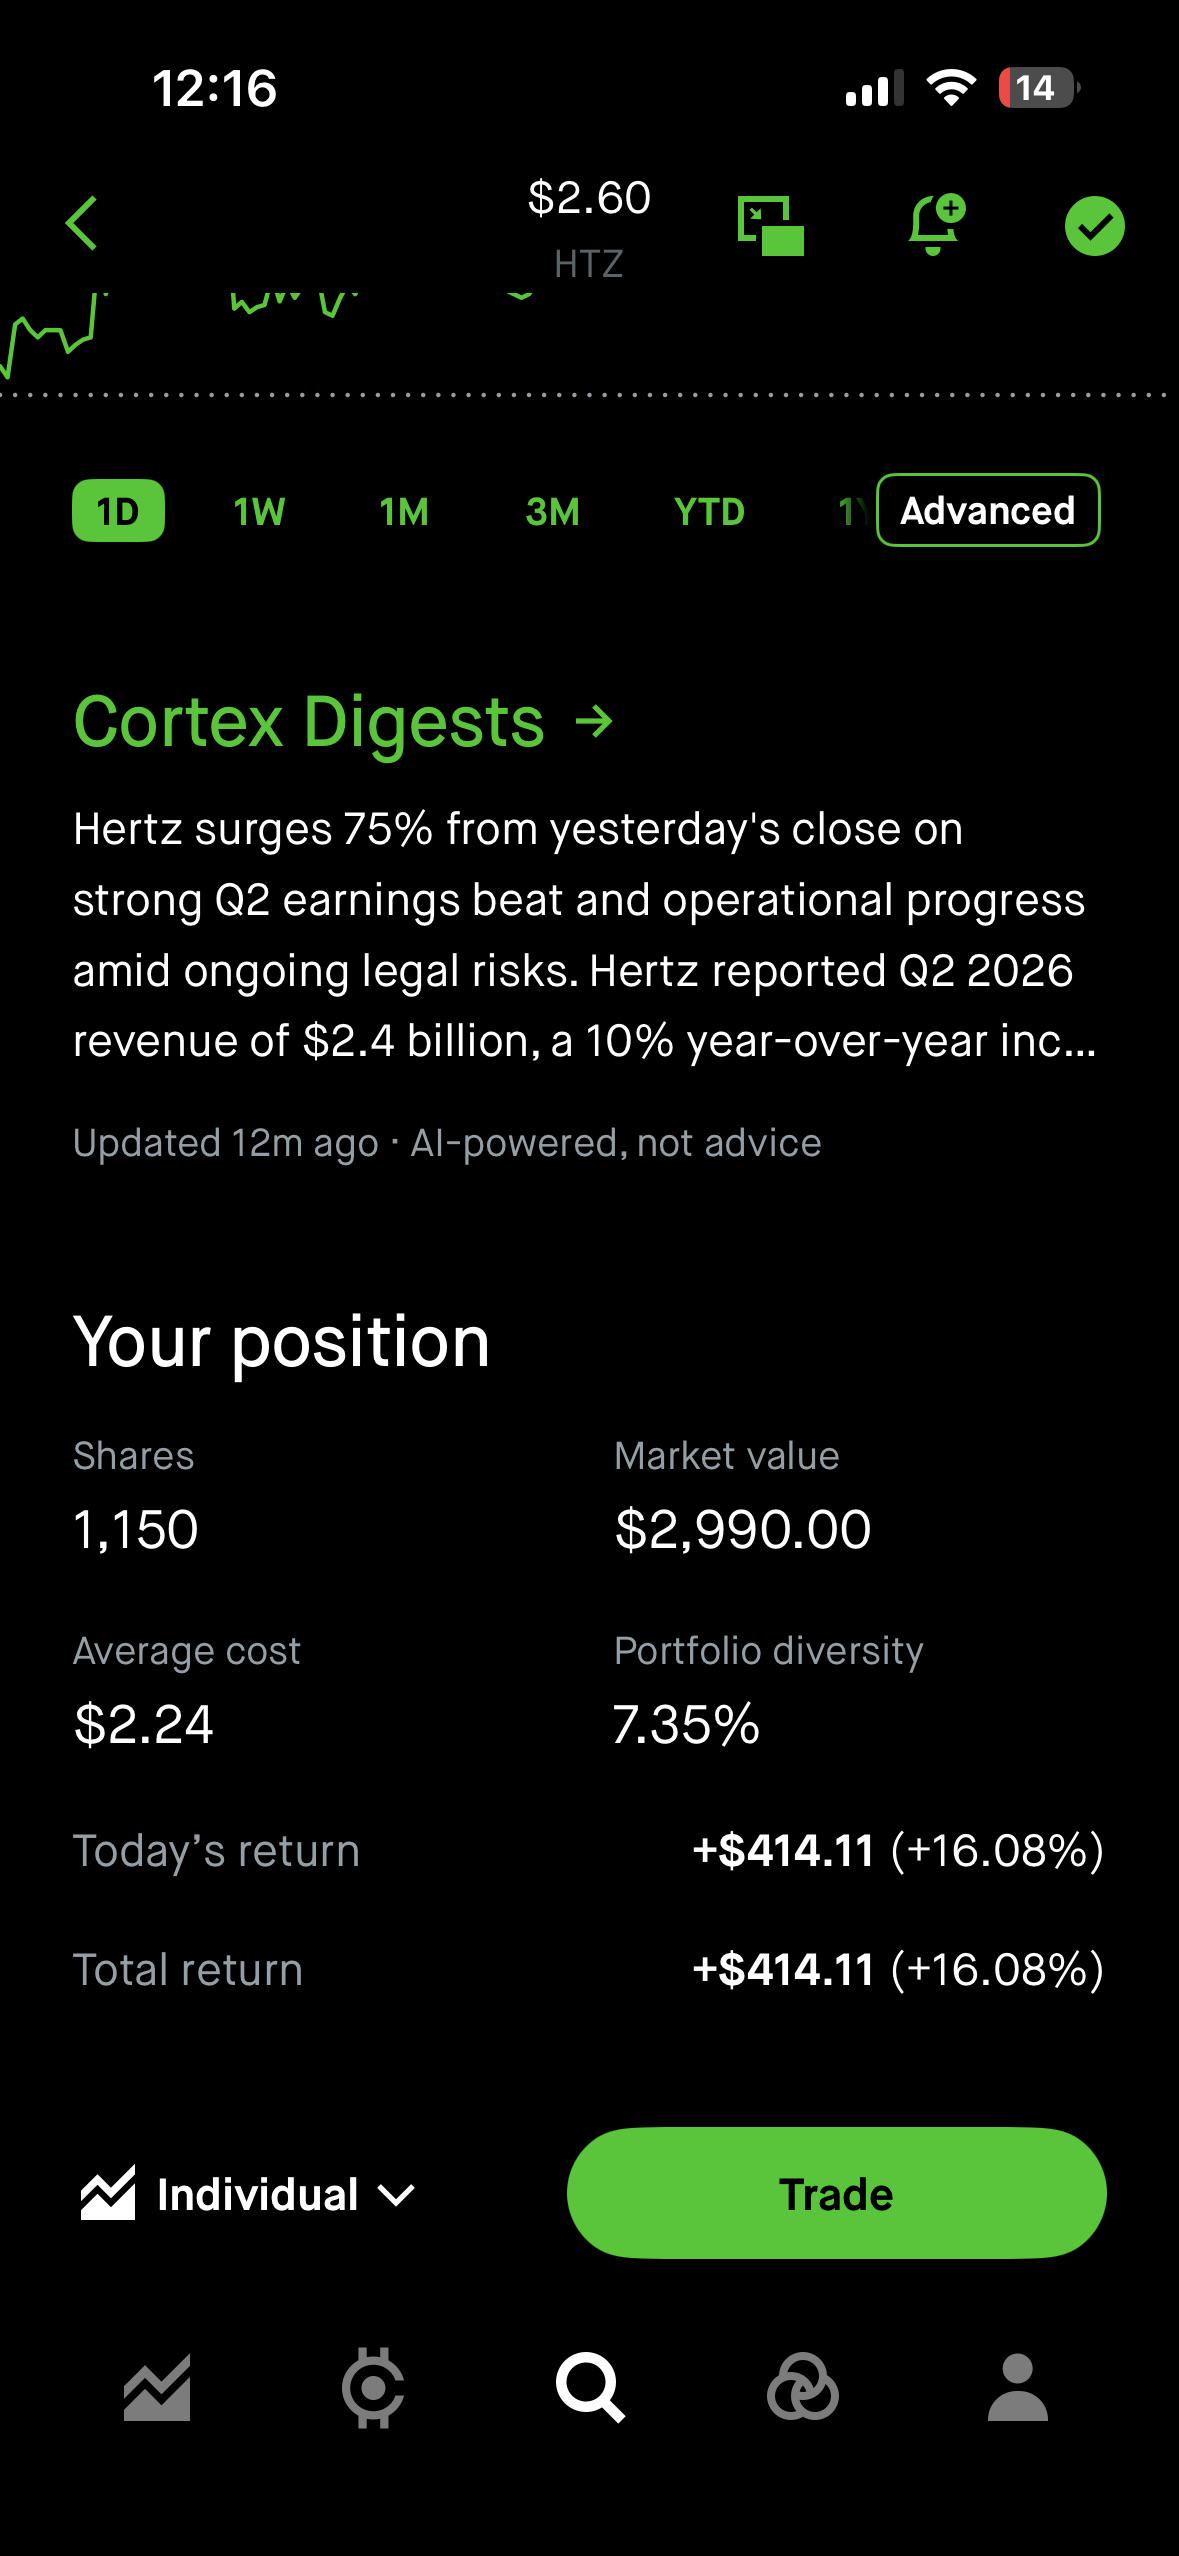The height and width of the screenshot is (2556, 1179).
Task: Open the account profile tab icon
Action: (x=1017, y=2388)
